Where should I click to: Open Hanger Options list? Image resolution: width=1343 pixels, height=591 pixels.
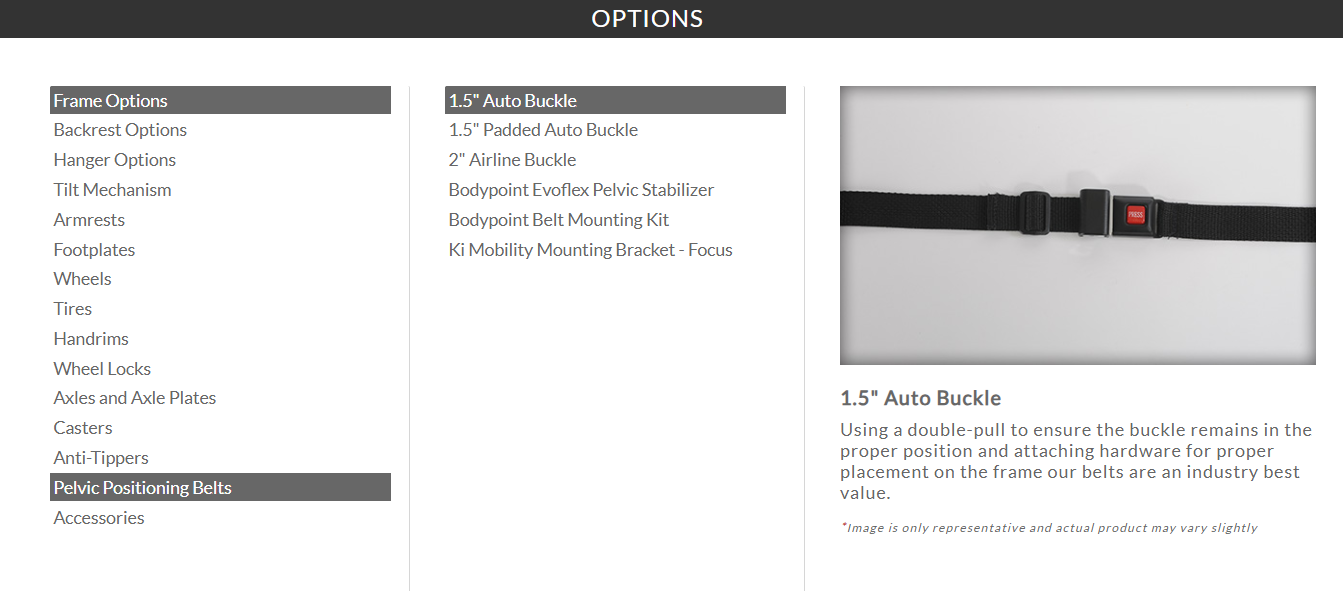115,160
